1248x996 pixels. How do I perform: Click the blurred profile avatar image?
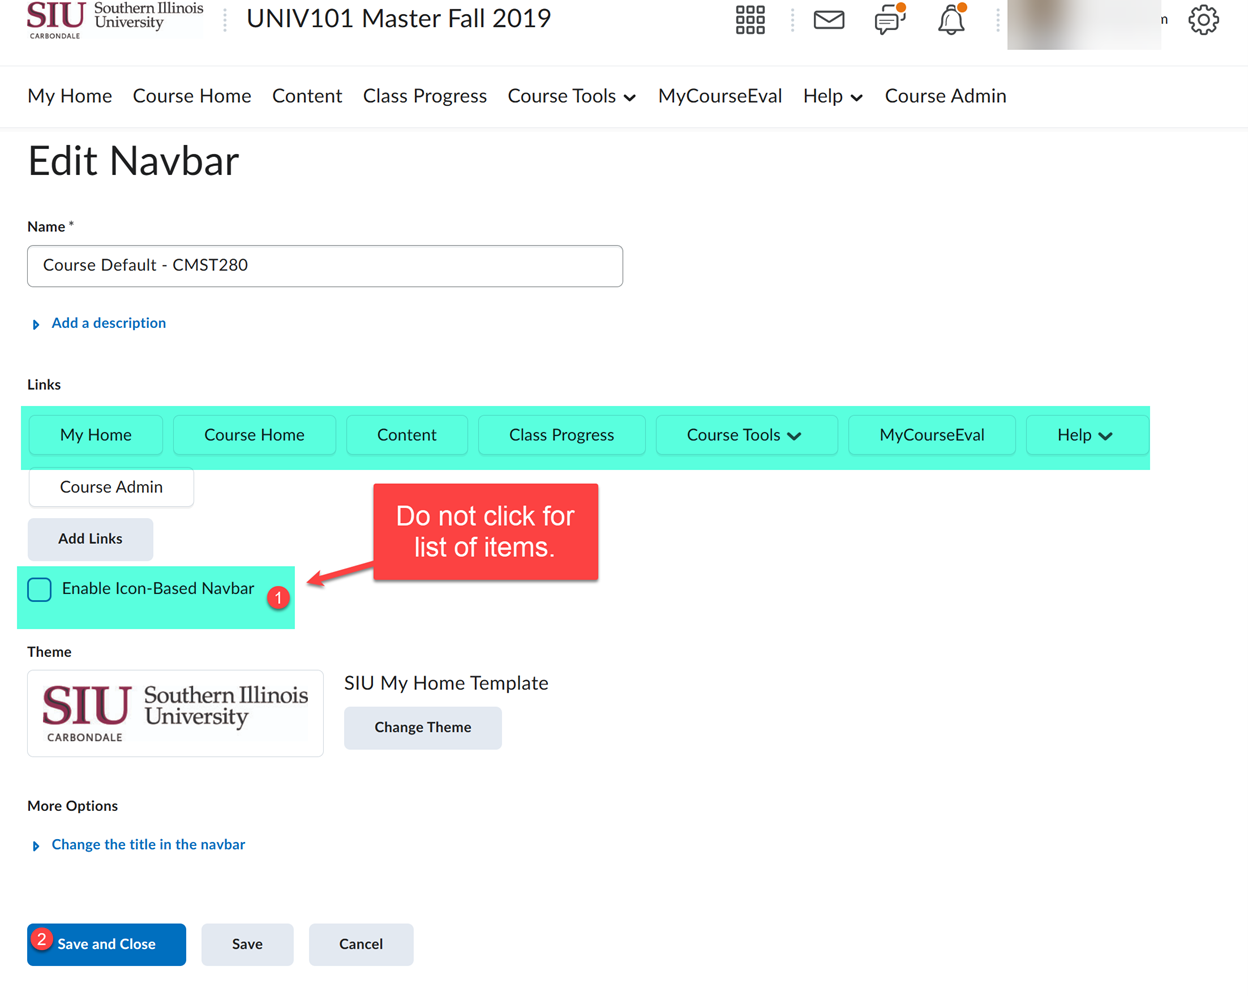point(1084,25)
